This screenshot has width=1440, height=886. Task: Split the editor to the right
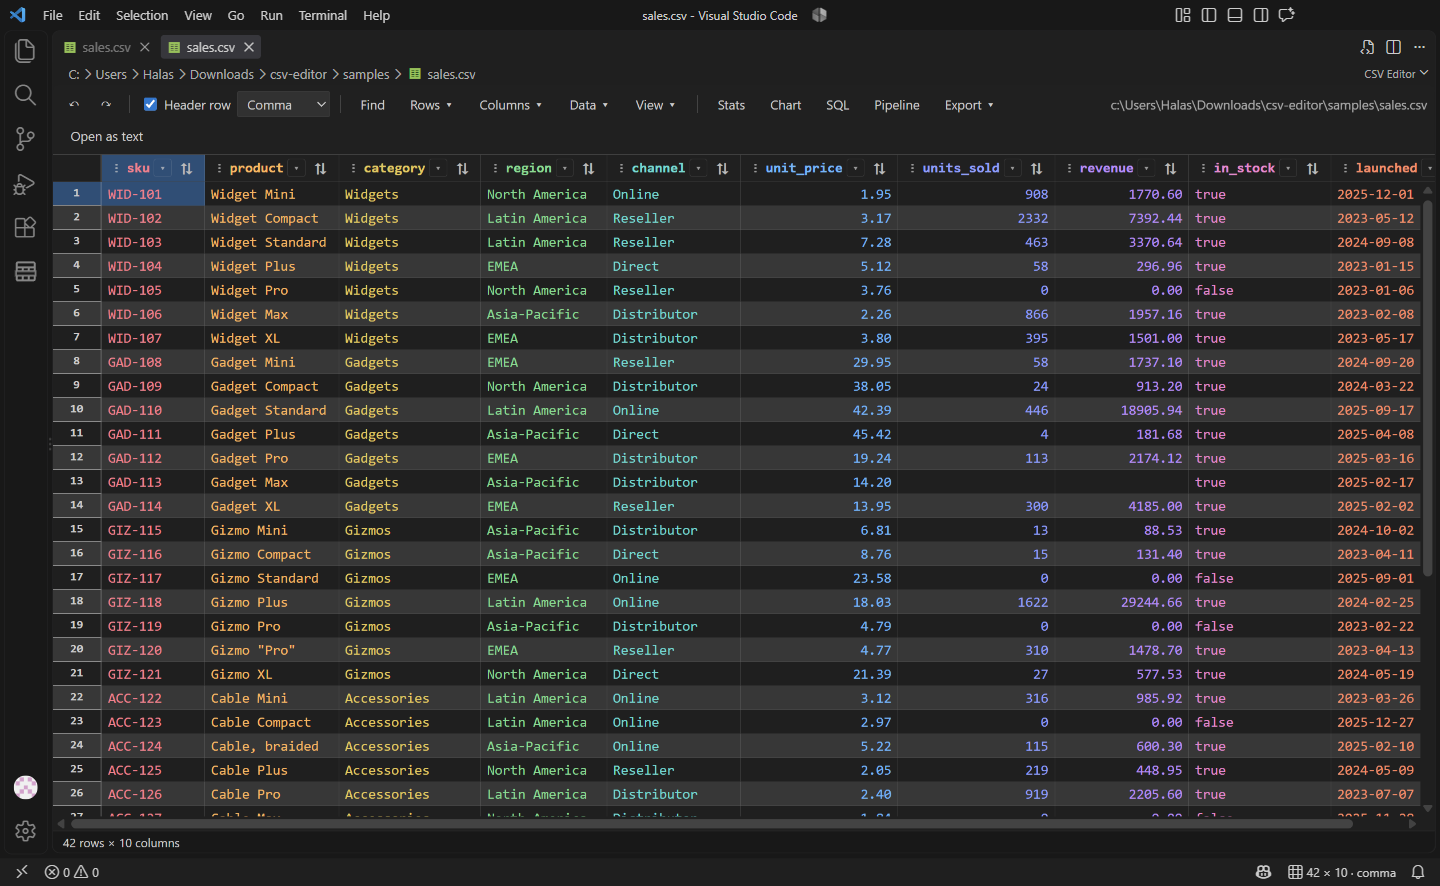coord(1393,47)
